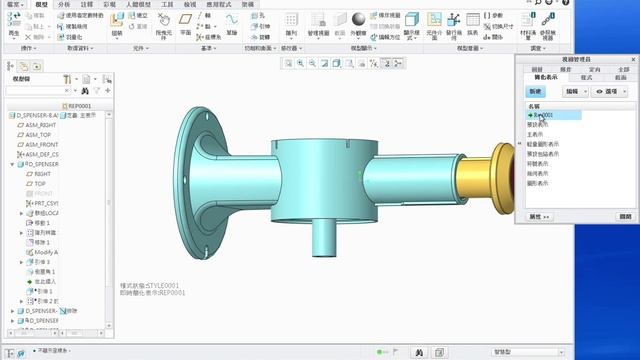Click the 再生 (Regenerate) icon
Image resolution: width=640 pixels, height=360 pixels.
click(13, 20)
